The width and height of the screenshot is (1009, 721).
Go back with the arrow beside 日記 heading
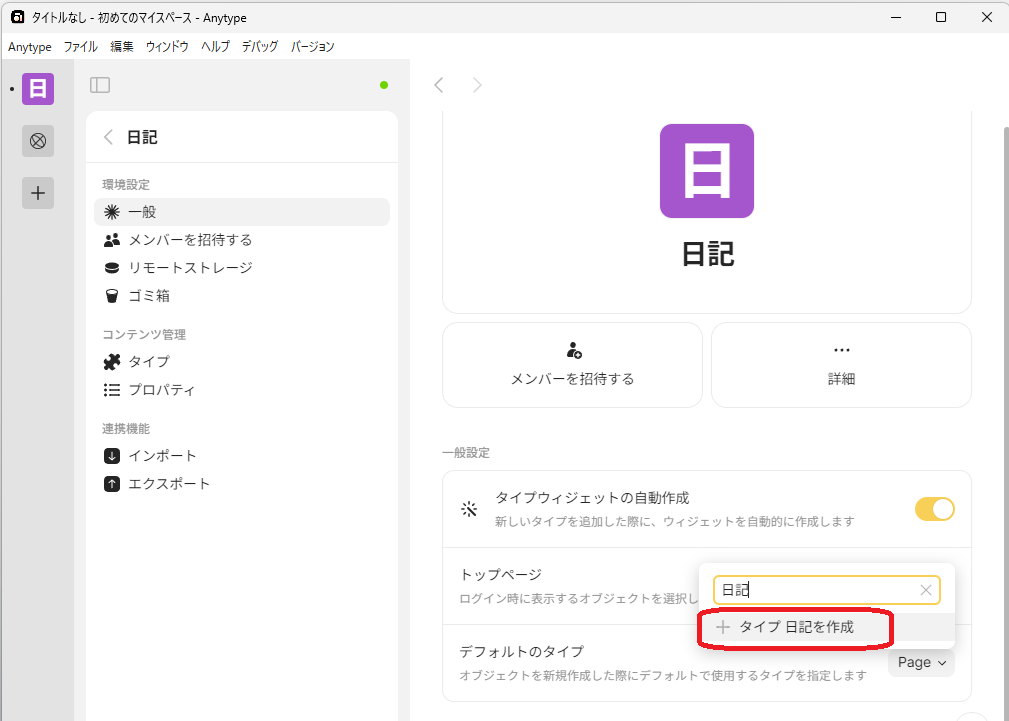[x=108, y=137]
